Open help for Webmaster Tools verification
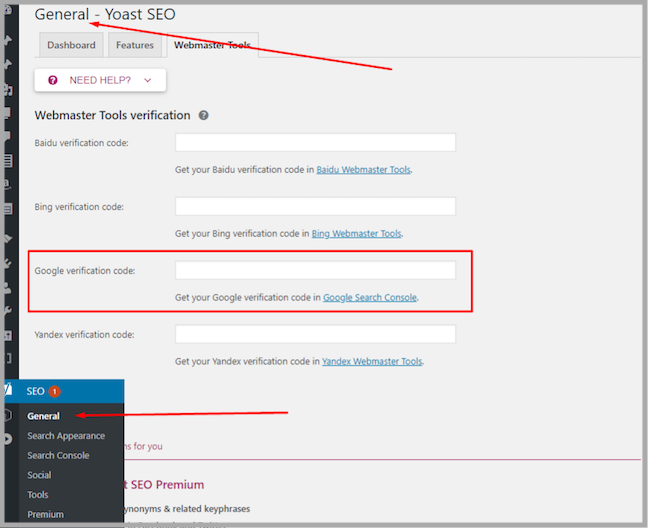Image resolution: width=648 pixels, height=528 pixels. coord(203,115)
